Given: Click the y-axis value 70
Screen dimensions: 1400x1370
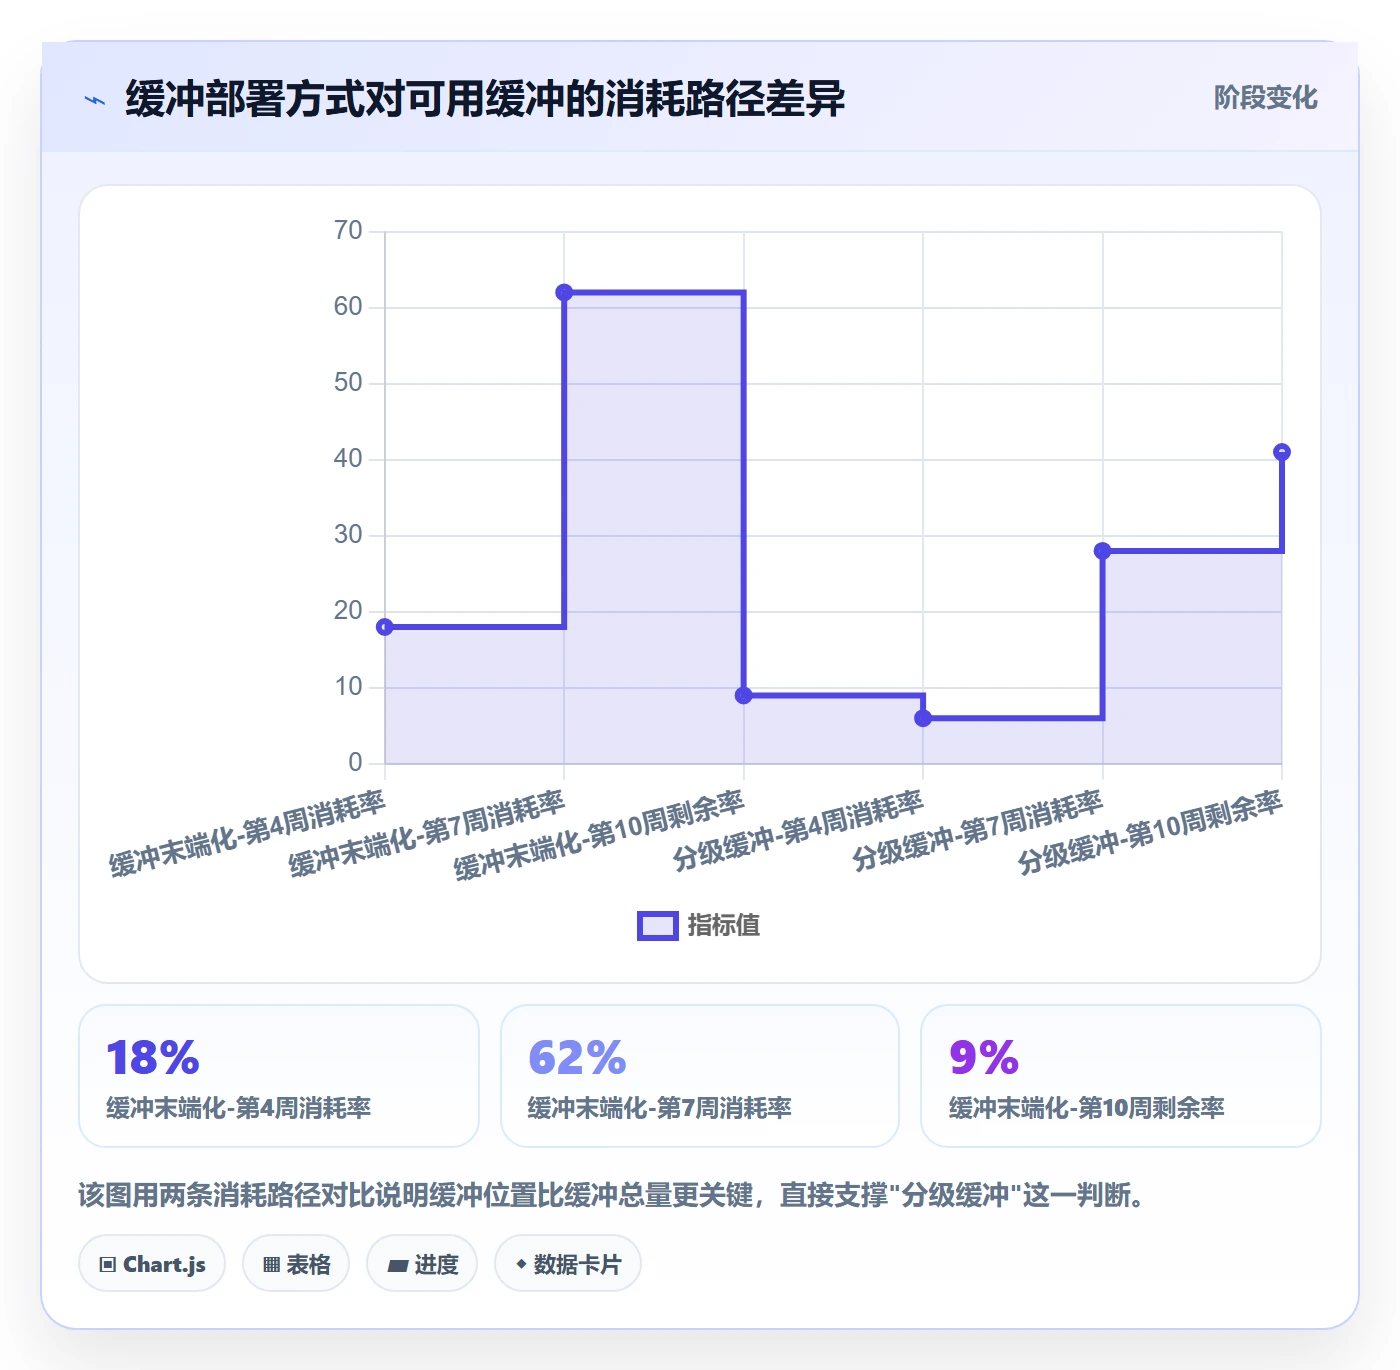Looking at the screenshot, I should point(348,231).
